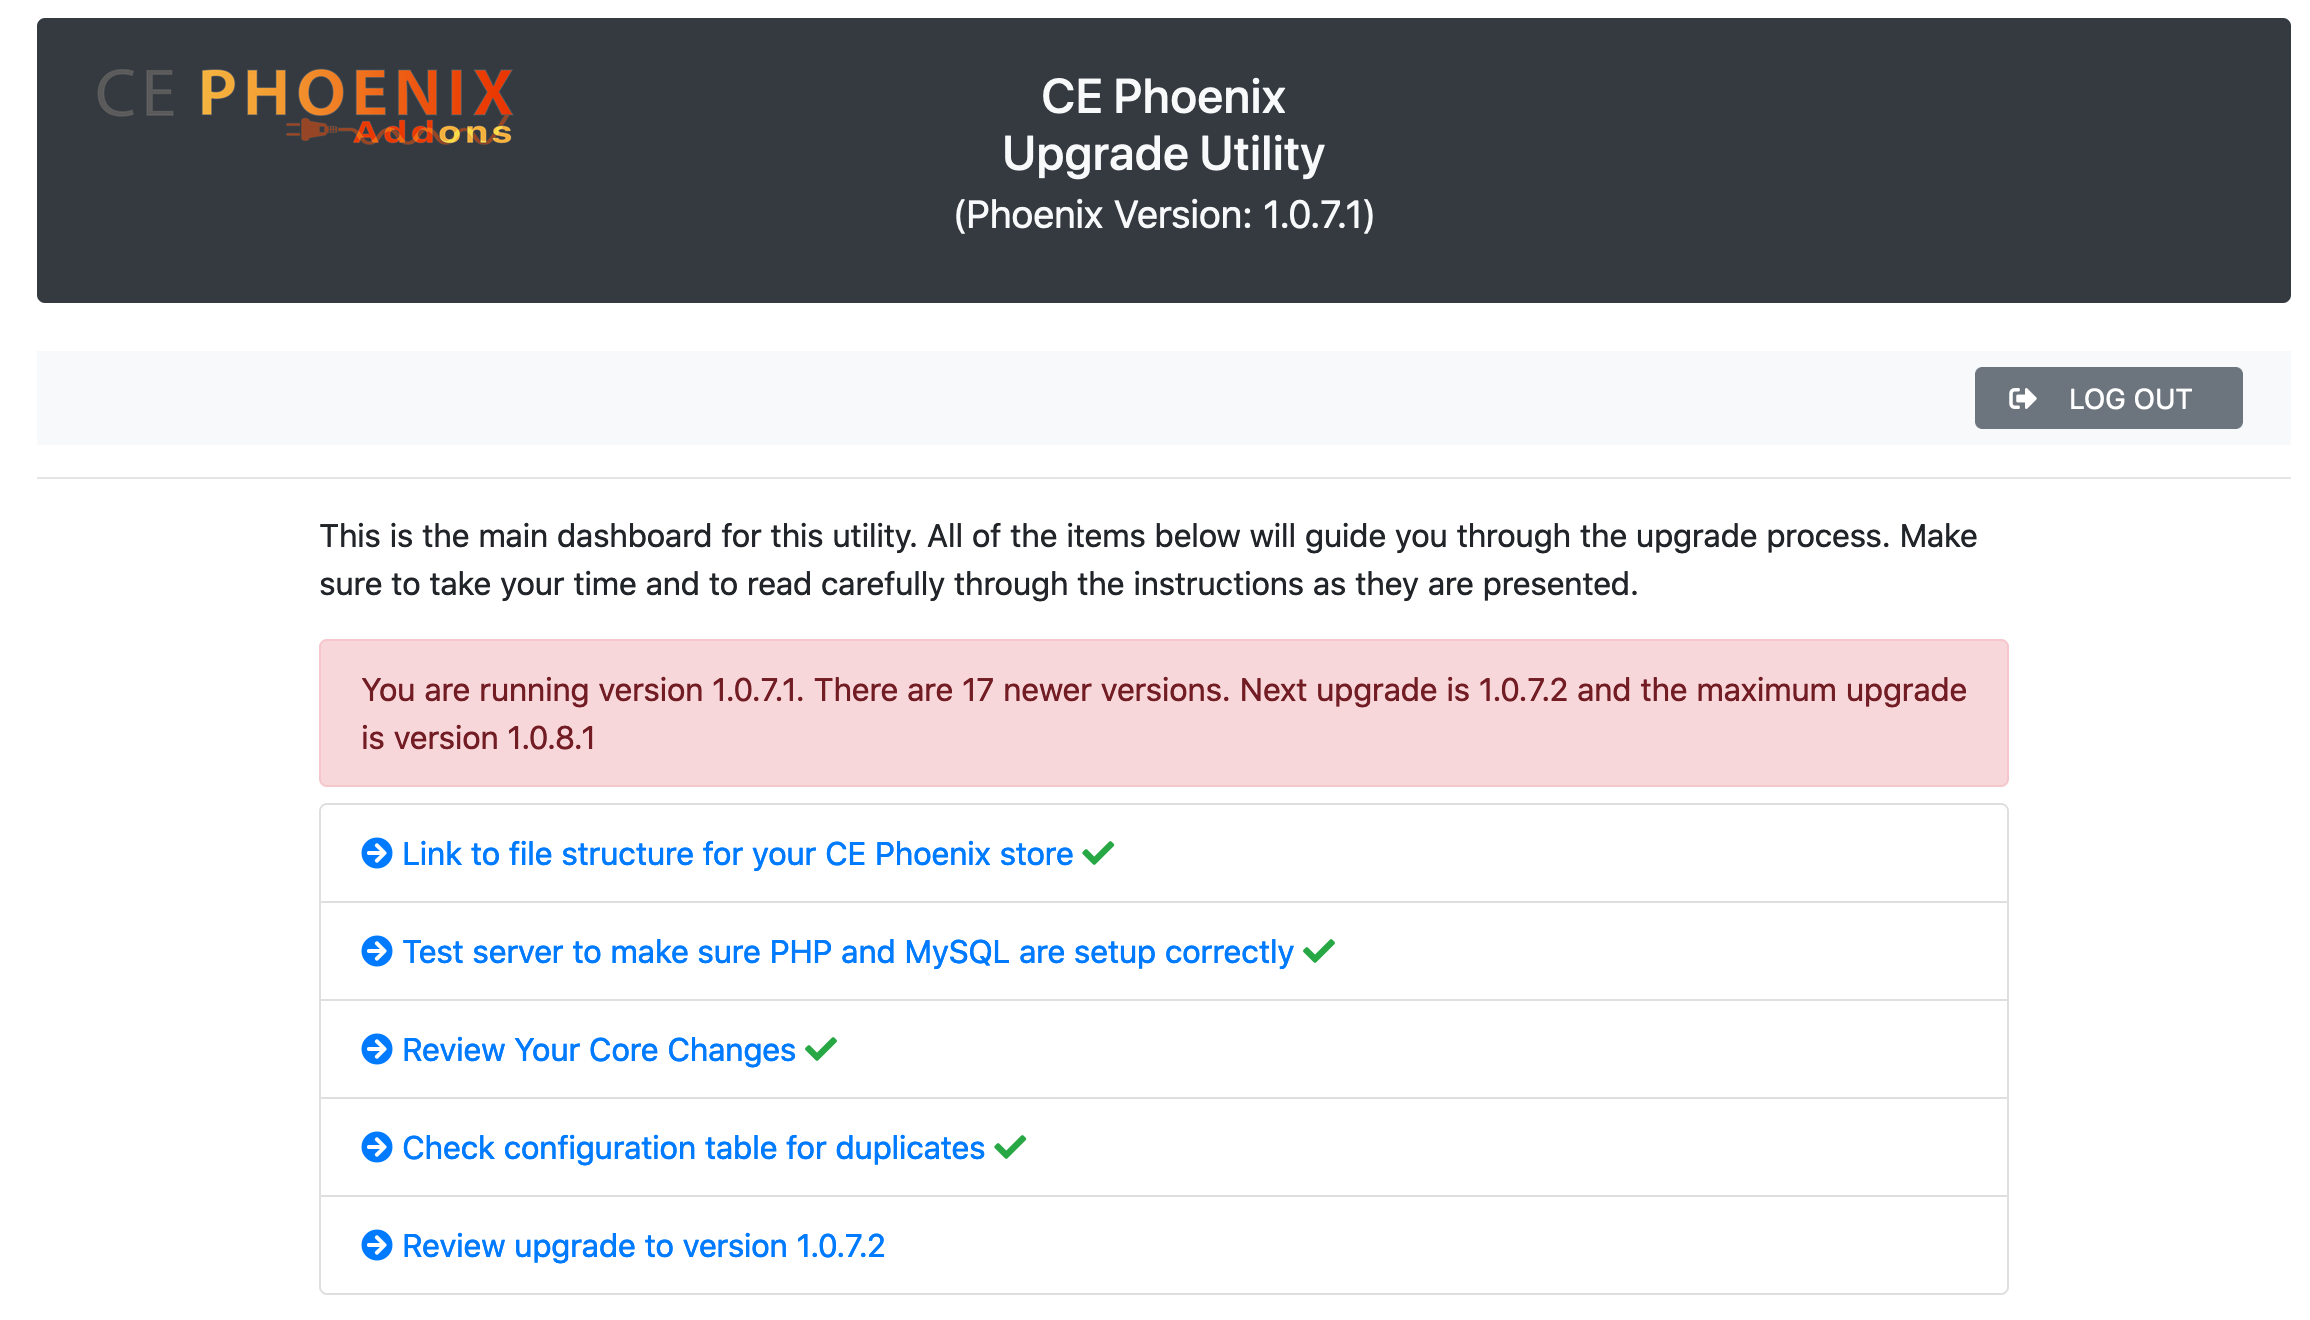Click the log out arrow icon

(x=2022, y=399)
